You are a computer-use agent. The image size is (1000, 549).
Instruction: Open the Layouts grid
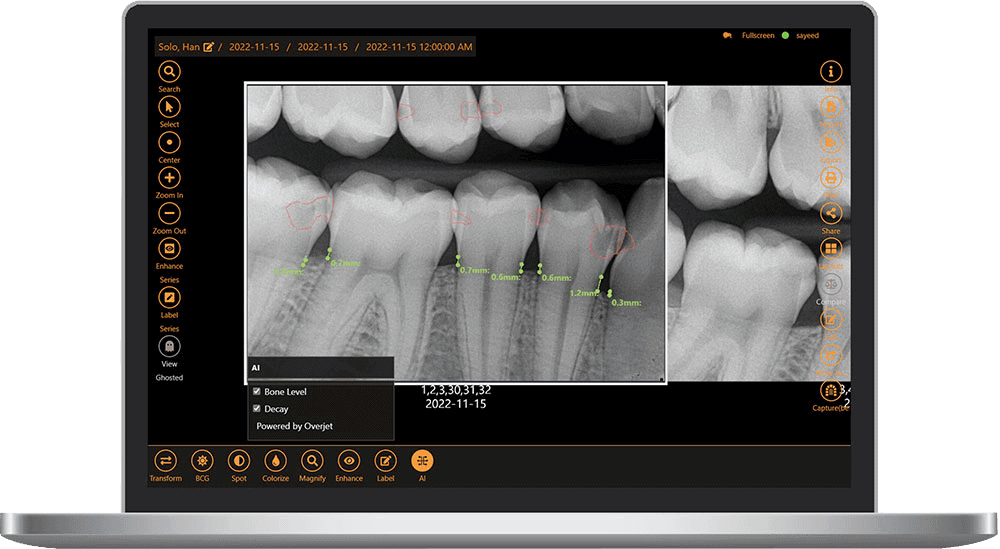click(830, 249)
